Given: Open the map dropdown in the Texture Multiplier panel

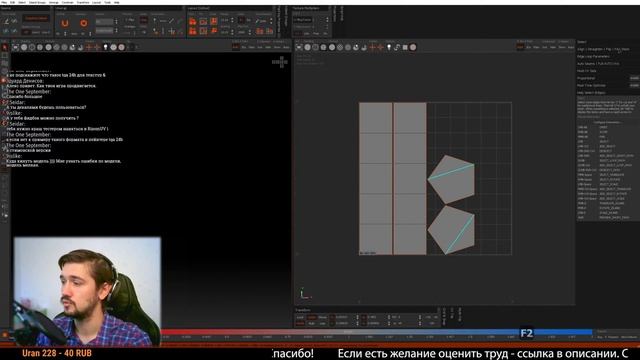Looking at the screenshot, I should [303, 20].
